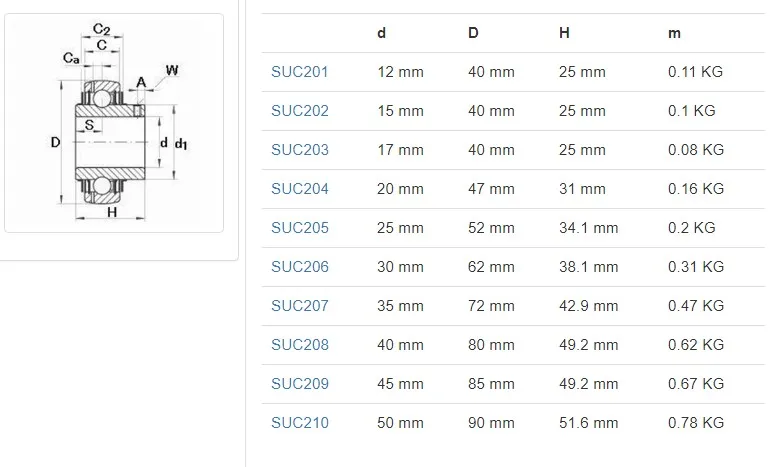Click the SUC210 part number link

[300, 423]
